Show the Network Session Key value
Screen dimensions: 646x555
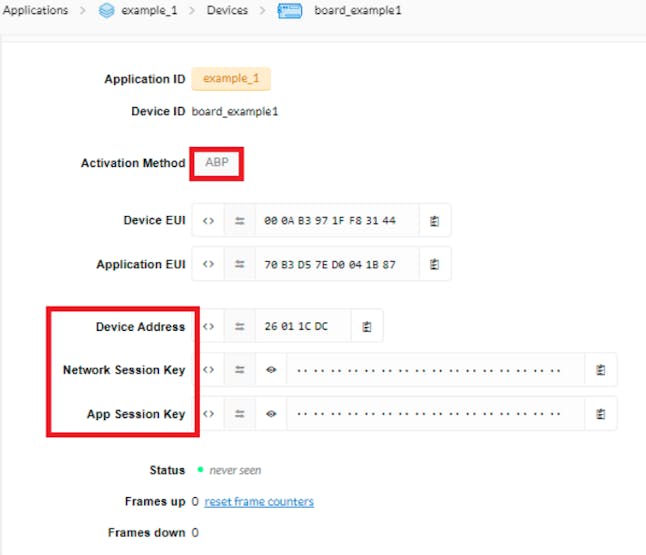click(x=271, y=370)
